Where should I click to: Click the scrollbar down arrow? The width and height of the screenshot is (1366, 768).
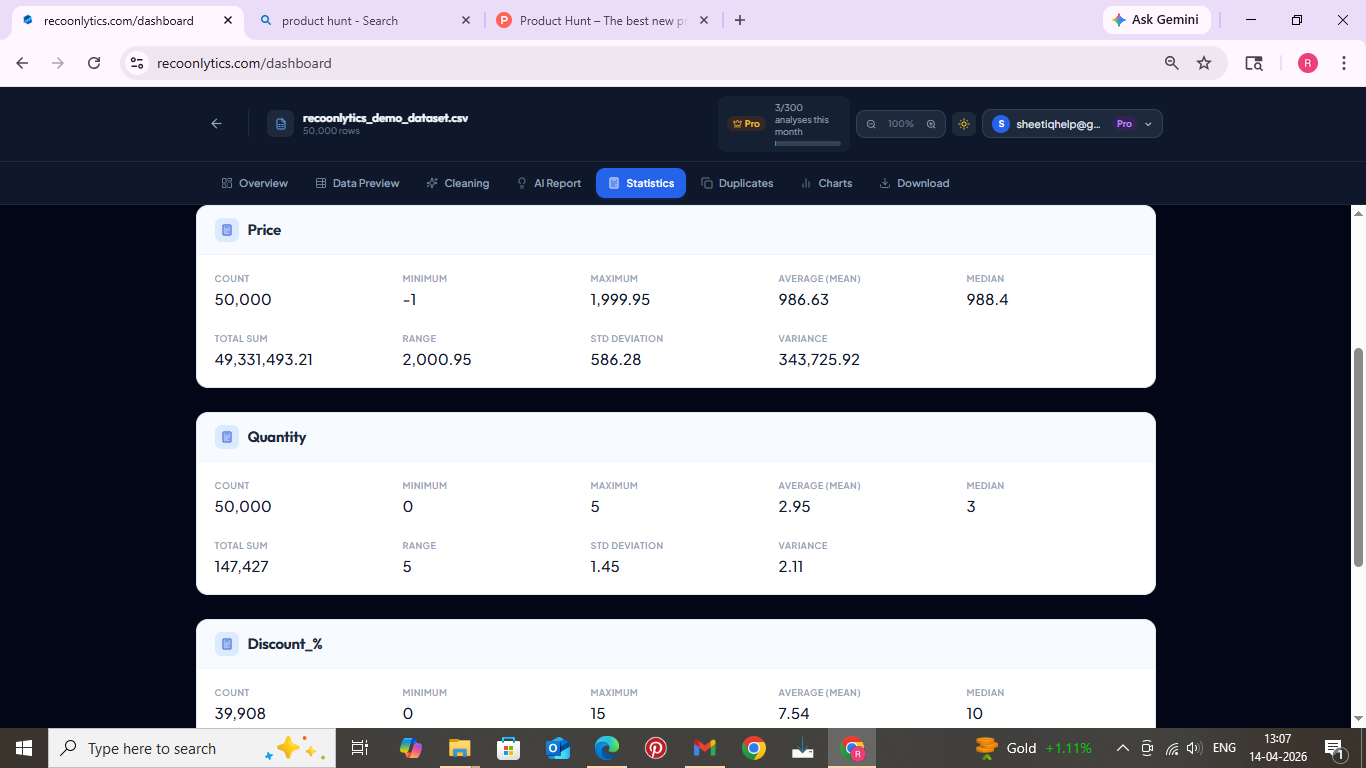(1358, 718)
